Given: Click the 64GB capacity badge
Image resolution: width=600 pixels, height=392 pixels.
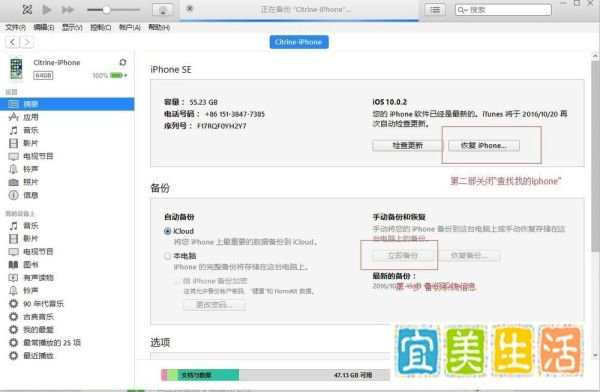Looking at the screenshot, I should point(43,75).
